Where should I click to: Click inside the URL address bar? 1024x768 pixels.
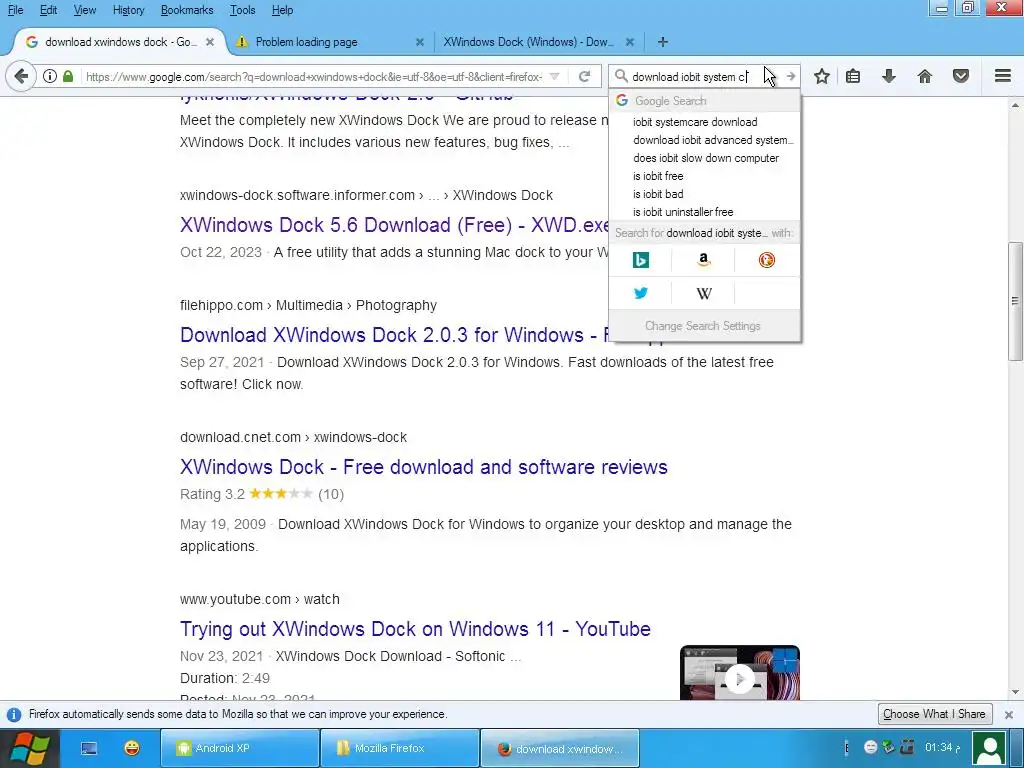point(313,76)
